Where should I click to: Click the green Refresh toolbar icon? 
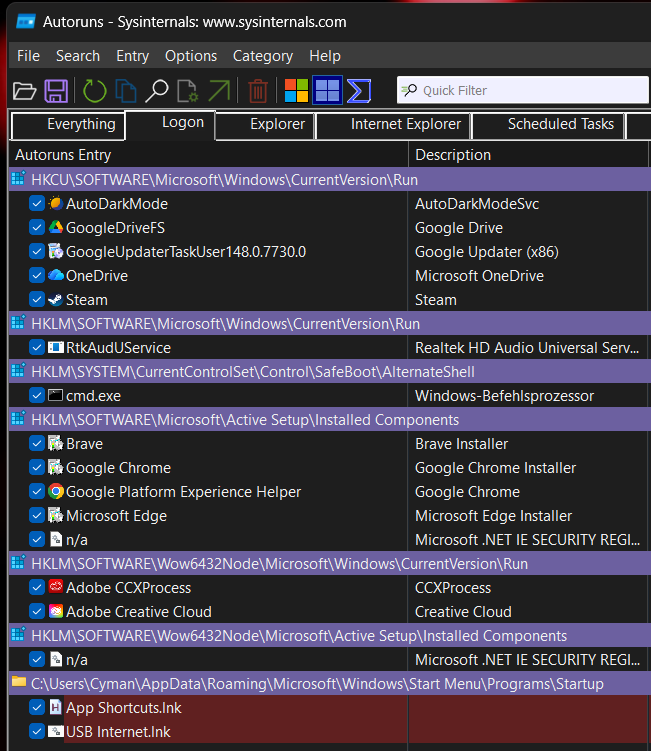tap(94, 91)
